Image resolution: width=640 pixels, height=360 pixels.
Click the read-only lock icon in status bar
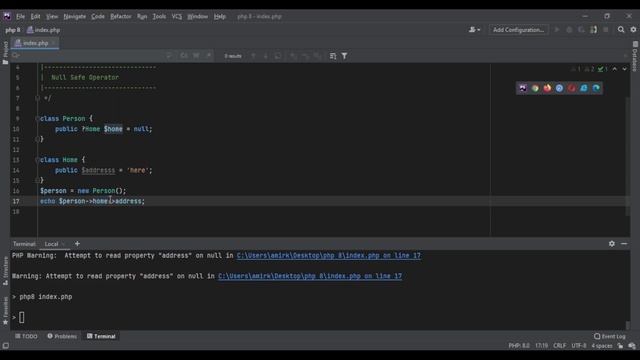click(620, 346)
